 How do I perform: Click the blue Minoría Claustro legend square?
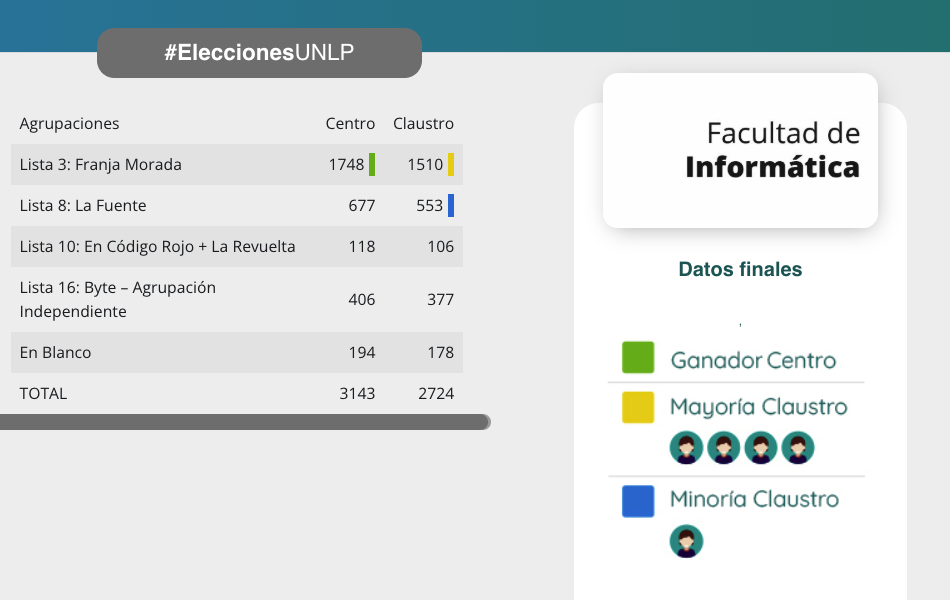pyautogui.click(x=638, y=501)
